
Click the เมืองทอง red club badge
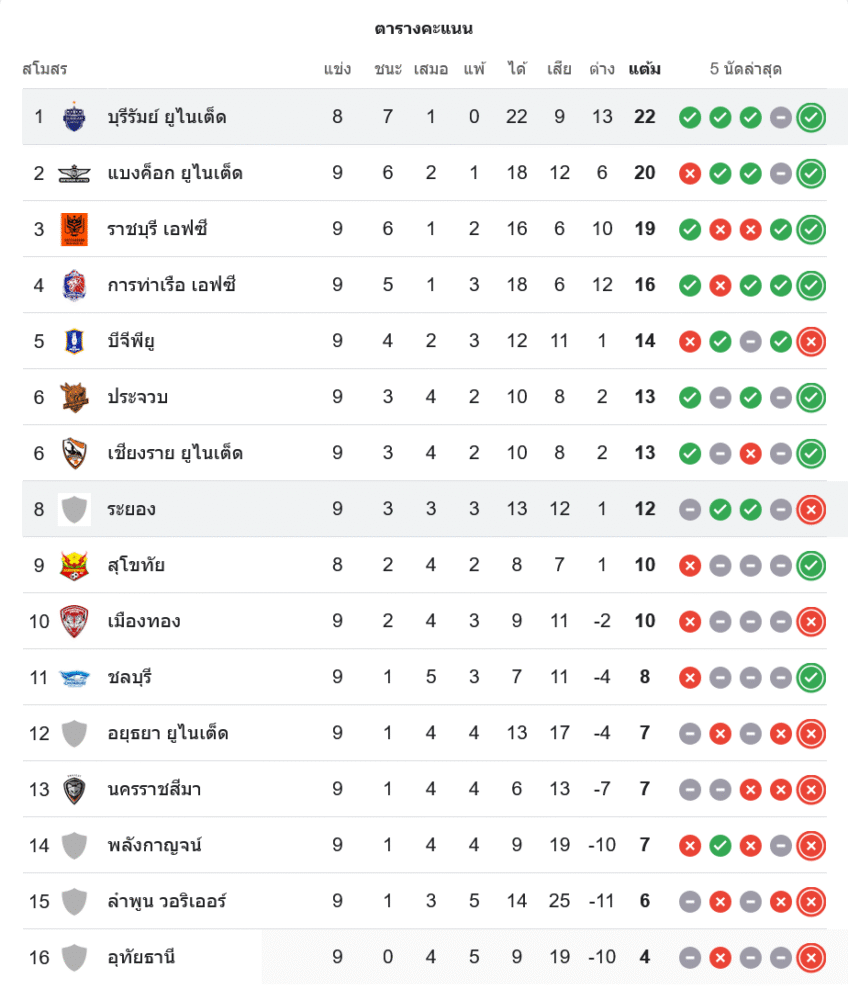pos(74,621)
